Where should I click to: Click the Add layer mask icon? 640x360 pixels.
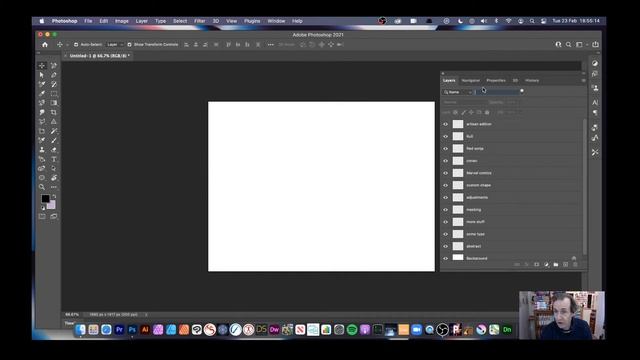[x=536, y=264]
